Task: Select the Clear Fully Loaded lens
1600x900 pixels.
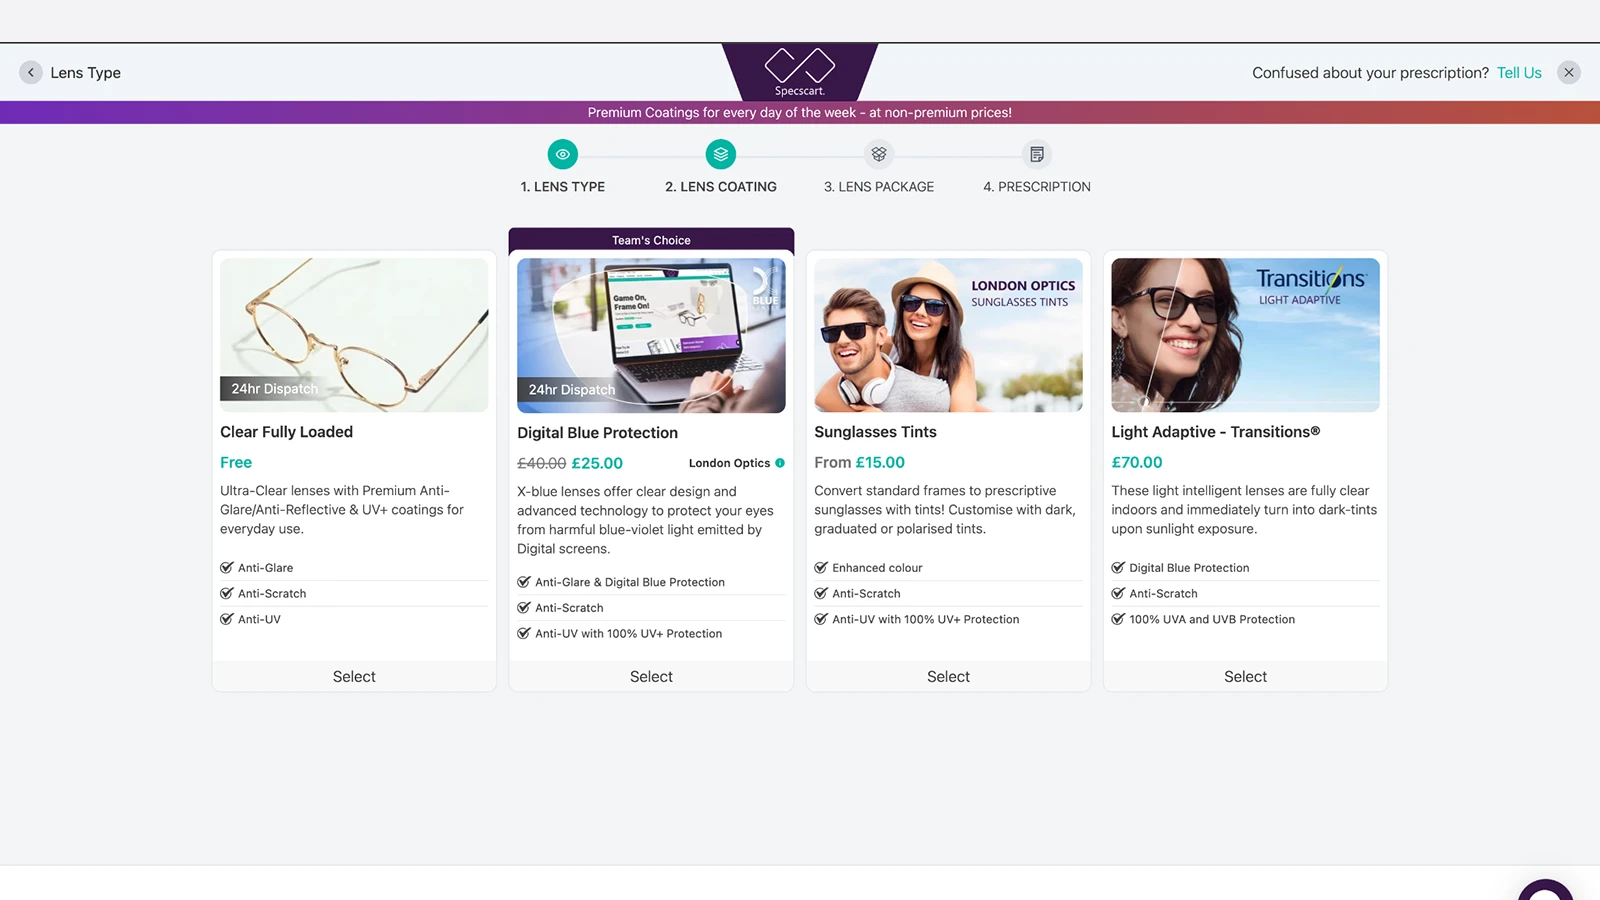Action: tap(354, 677)
